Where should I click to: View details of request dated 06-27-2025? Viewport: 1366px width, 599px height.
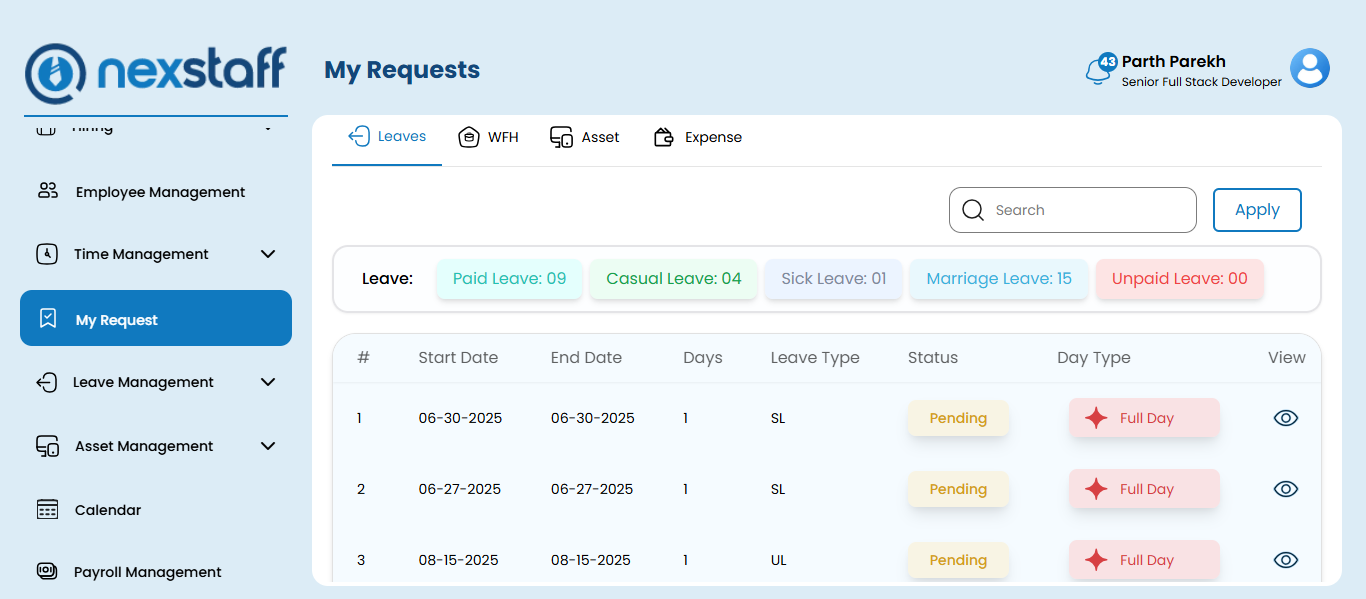(x=1286, y=489)
